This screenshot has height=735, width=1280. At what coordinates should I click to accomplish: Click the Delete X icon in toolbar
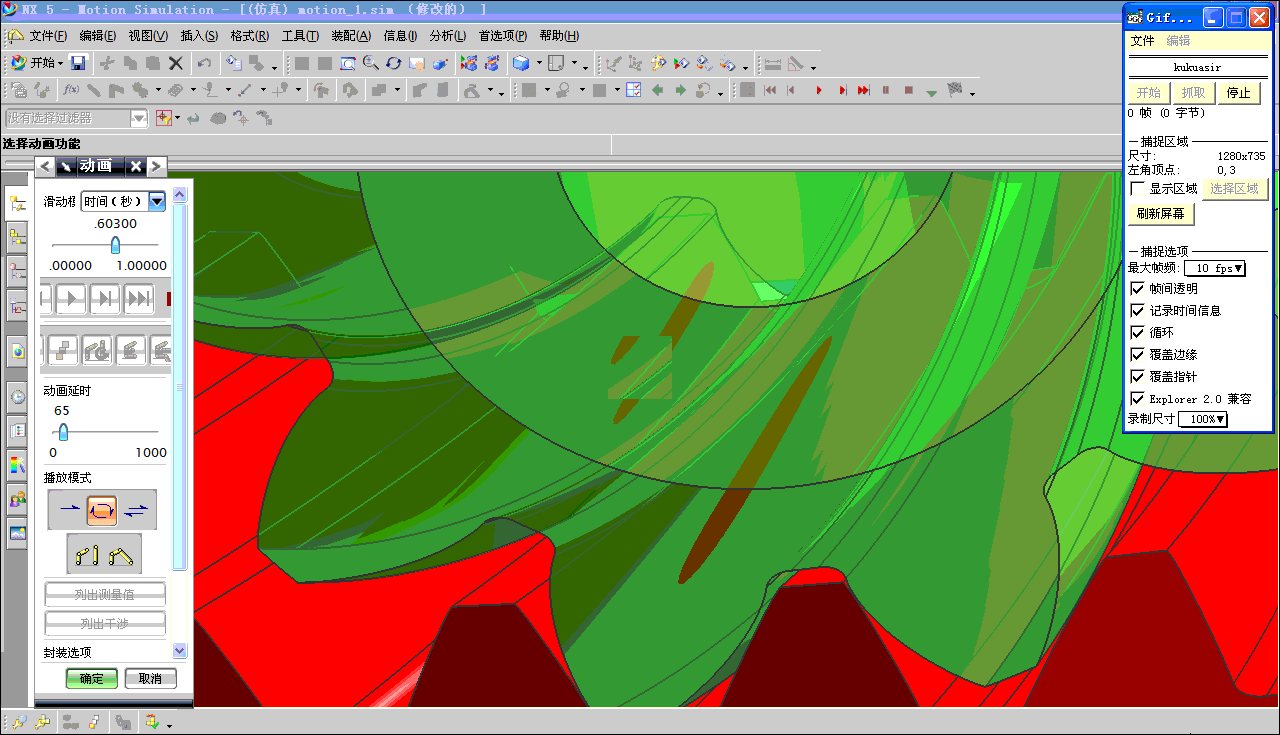pyautogui.click(x=176, y=63)
